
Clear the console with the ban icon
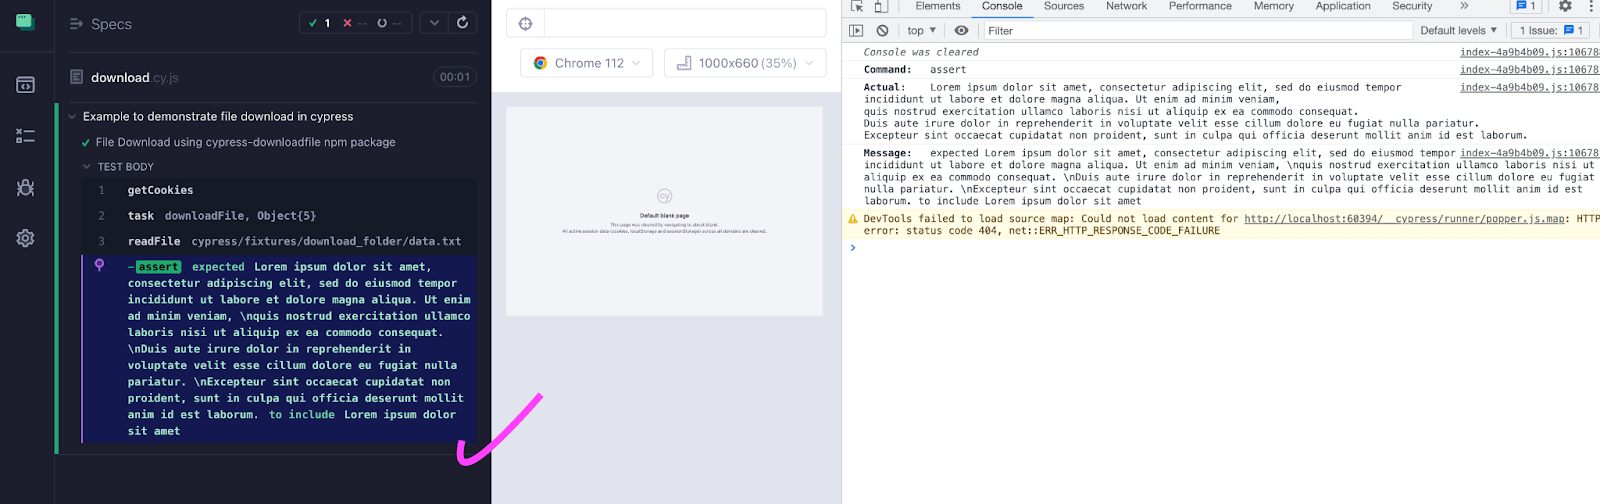pyautogui.click(x=882, y=31)
